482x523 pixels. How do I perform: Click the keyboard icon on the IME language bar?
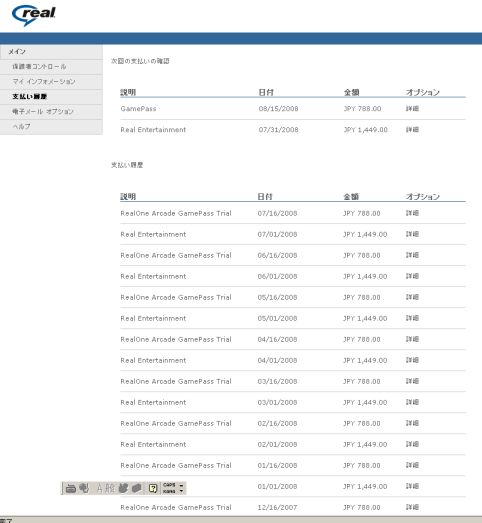[70, 489]
